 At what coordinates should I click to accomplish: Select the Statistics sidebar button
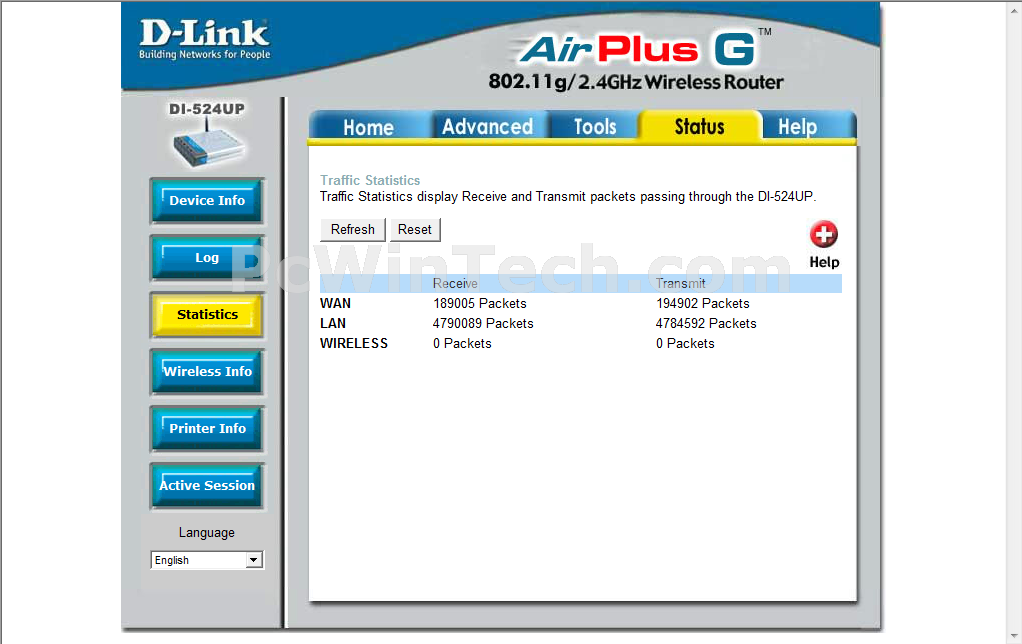pyautogui.click(x=207, y=315)
